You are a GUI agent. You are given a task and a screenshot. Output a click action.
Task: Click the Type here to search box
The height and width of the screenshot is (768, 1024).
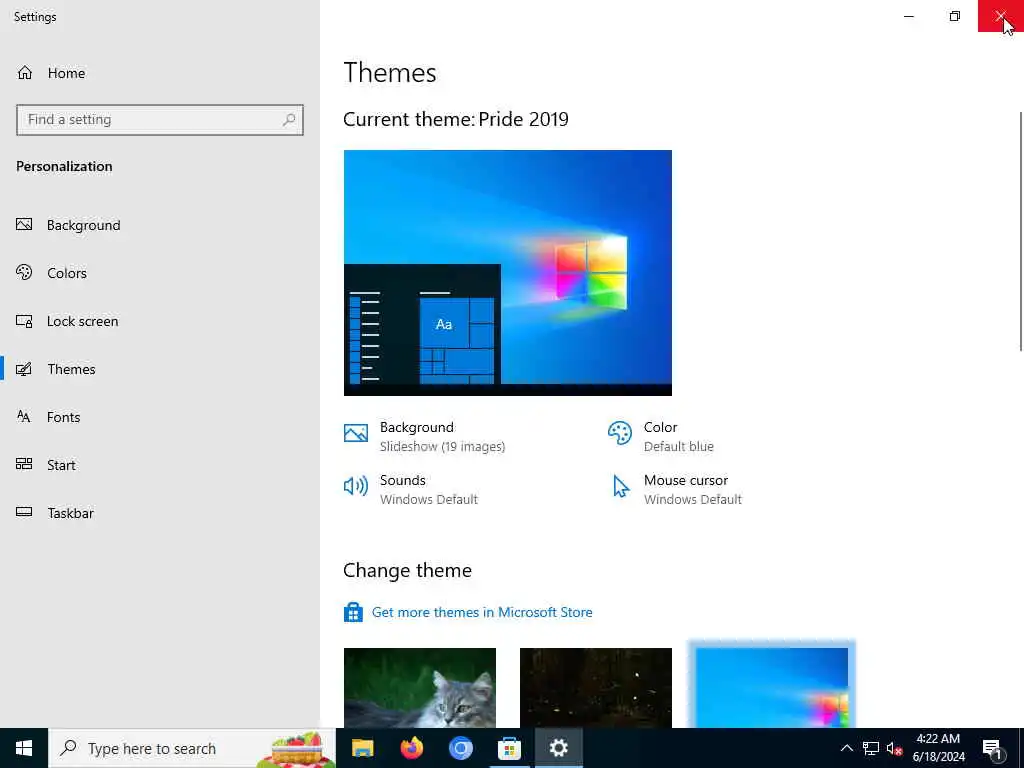coord(191,748)
